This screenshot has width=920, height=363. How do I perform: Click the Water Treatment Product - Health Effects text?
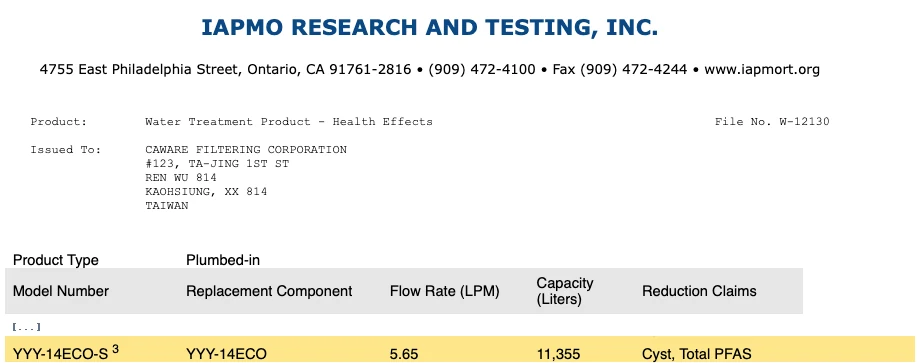coord(289,122)
